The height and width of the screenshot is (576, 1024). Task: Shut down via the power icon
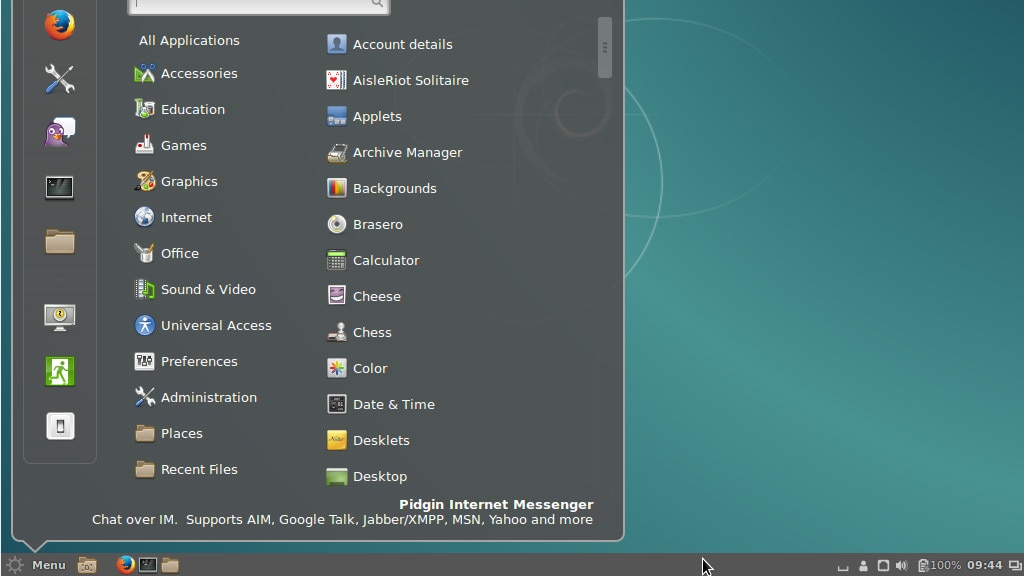click(58, 425)
